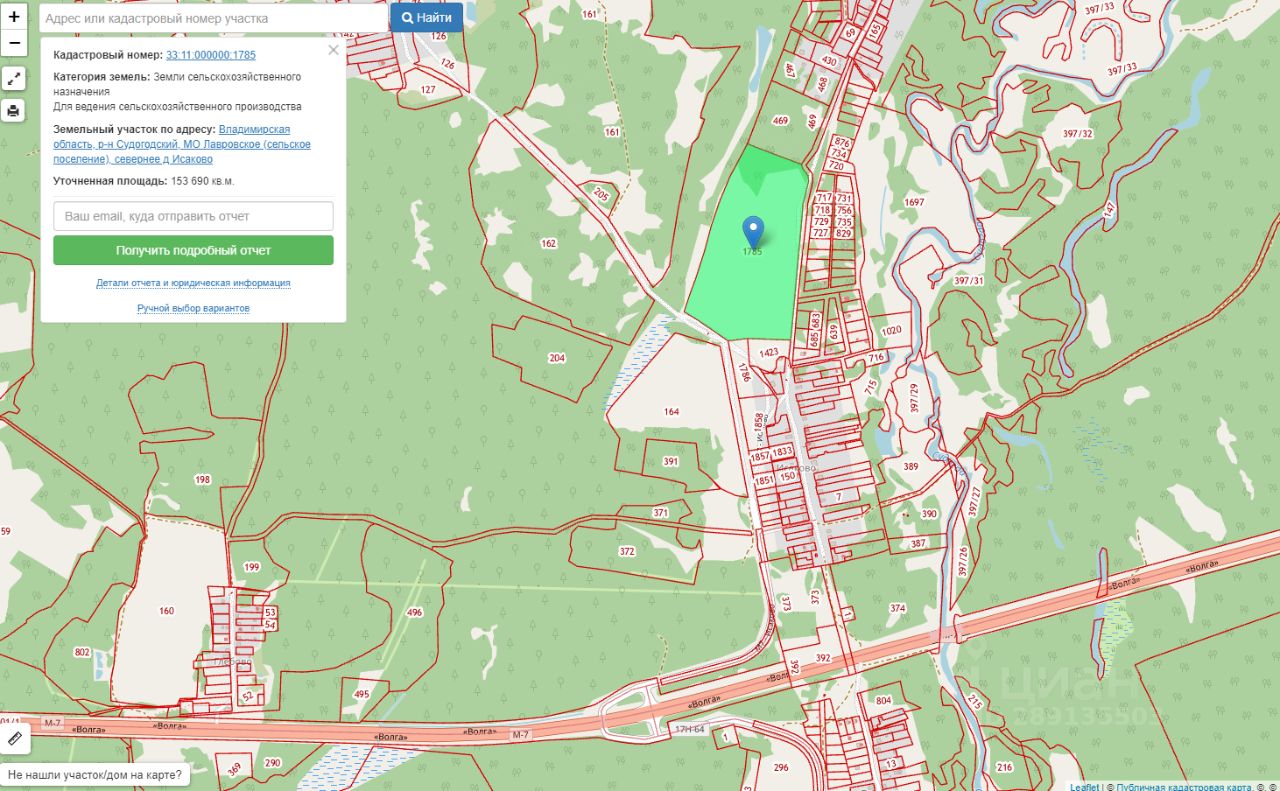The width and height of the screenshot is (1280, 791).
Task: Click parcel labeled 495 on map
Action: 362,693
